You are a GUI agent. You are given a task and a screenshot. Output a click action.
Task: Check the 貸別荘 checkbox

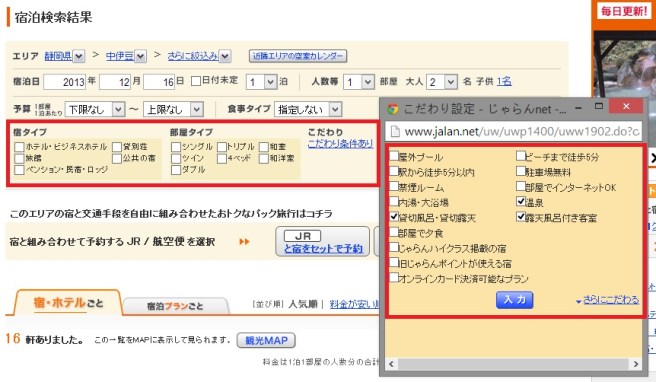(x=117, y=147)
